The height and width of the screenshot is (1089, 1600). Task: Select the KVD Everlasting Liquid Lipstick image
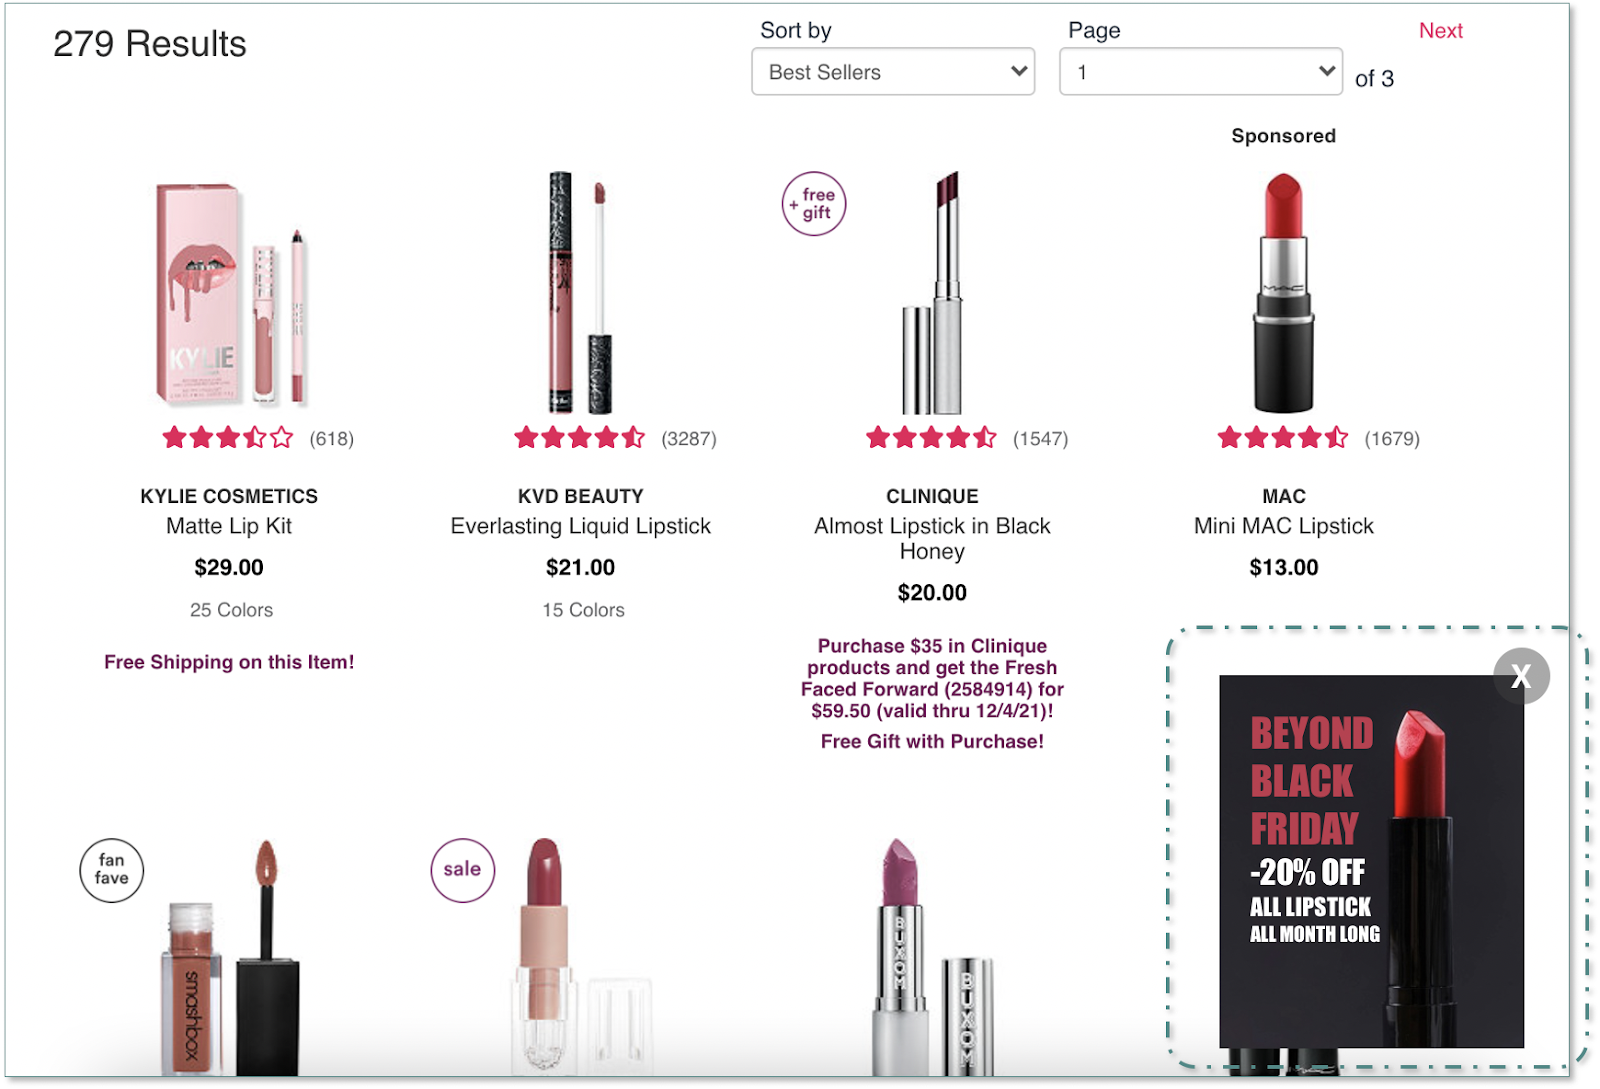pyautogui.click(x=580, y=293)
